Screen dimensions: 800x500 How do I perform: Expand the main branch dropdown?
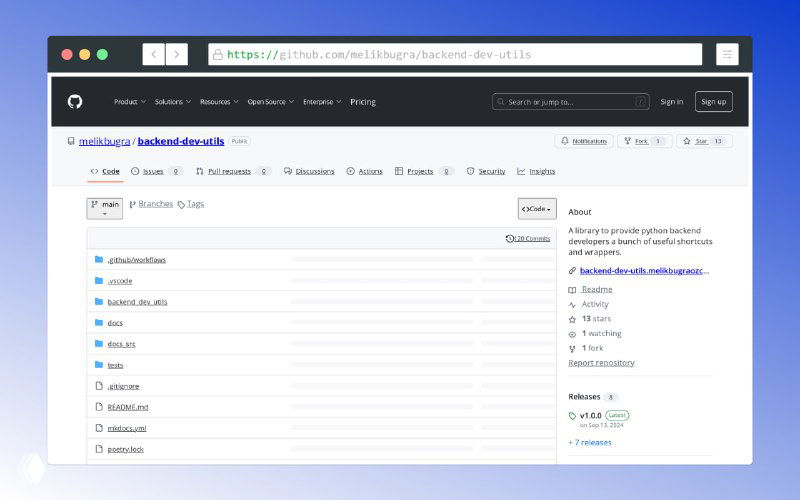point(105,207)
